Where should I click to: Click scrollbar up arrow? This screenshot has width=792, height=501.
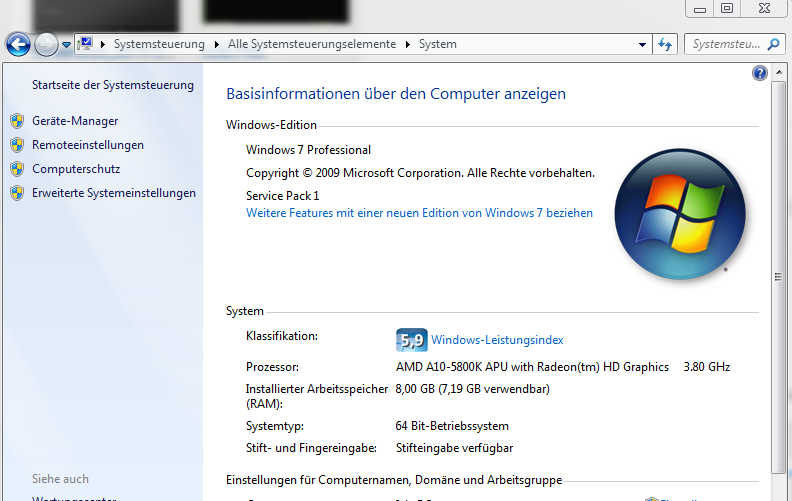point(779,73)
